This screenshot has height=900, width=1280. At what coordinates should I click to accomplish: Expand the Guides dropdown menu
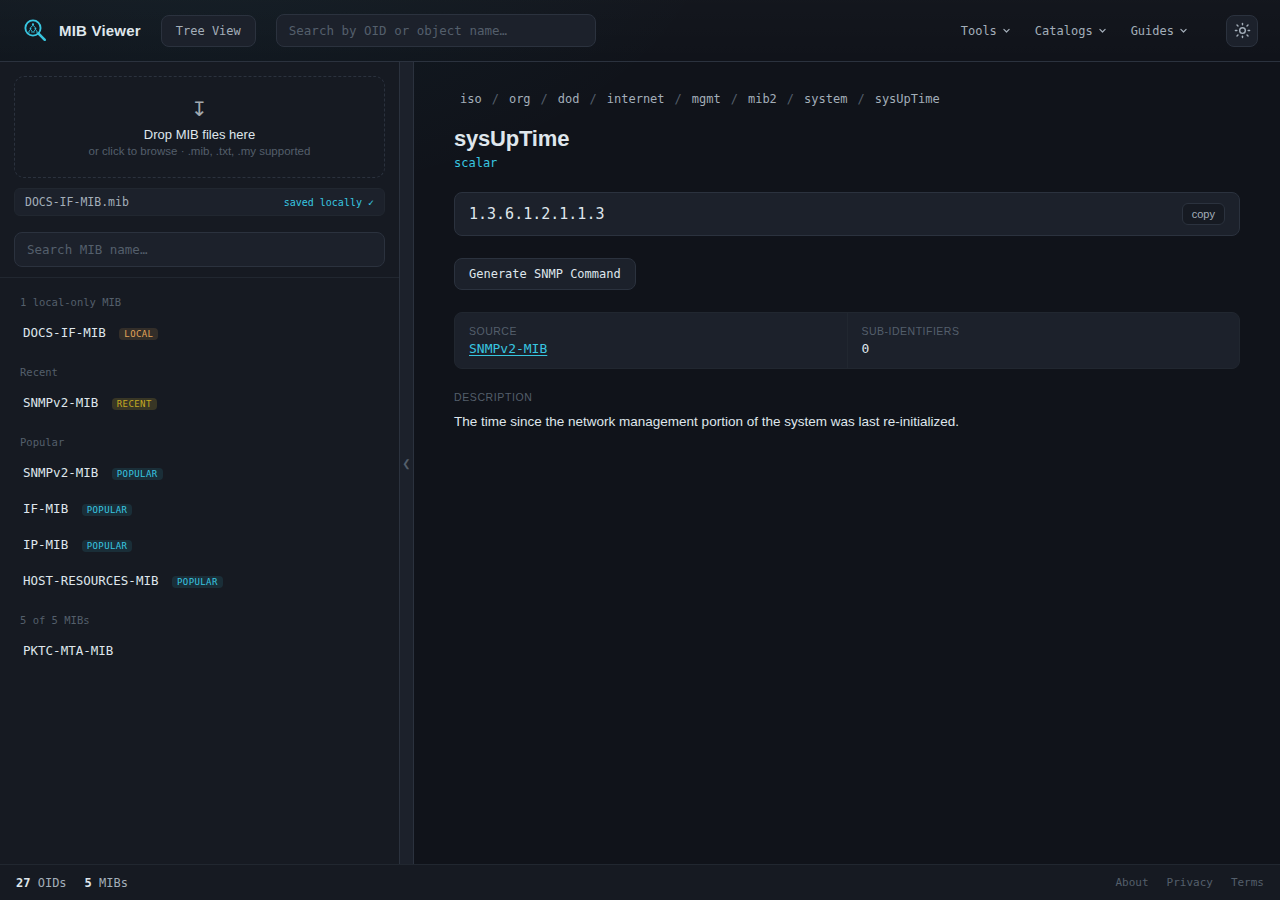pos(1159,30)
